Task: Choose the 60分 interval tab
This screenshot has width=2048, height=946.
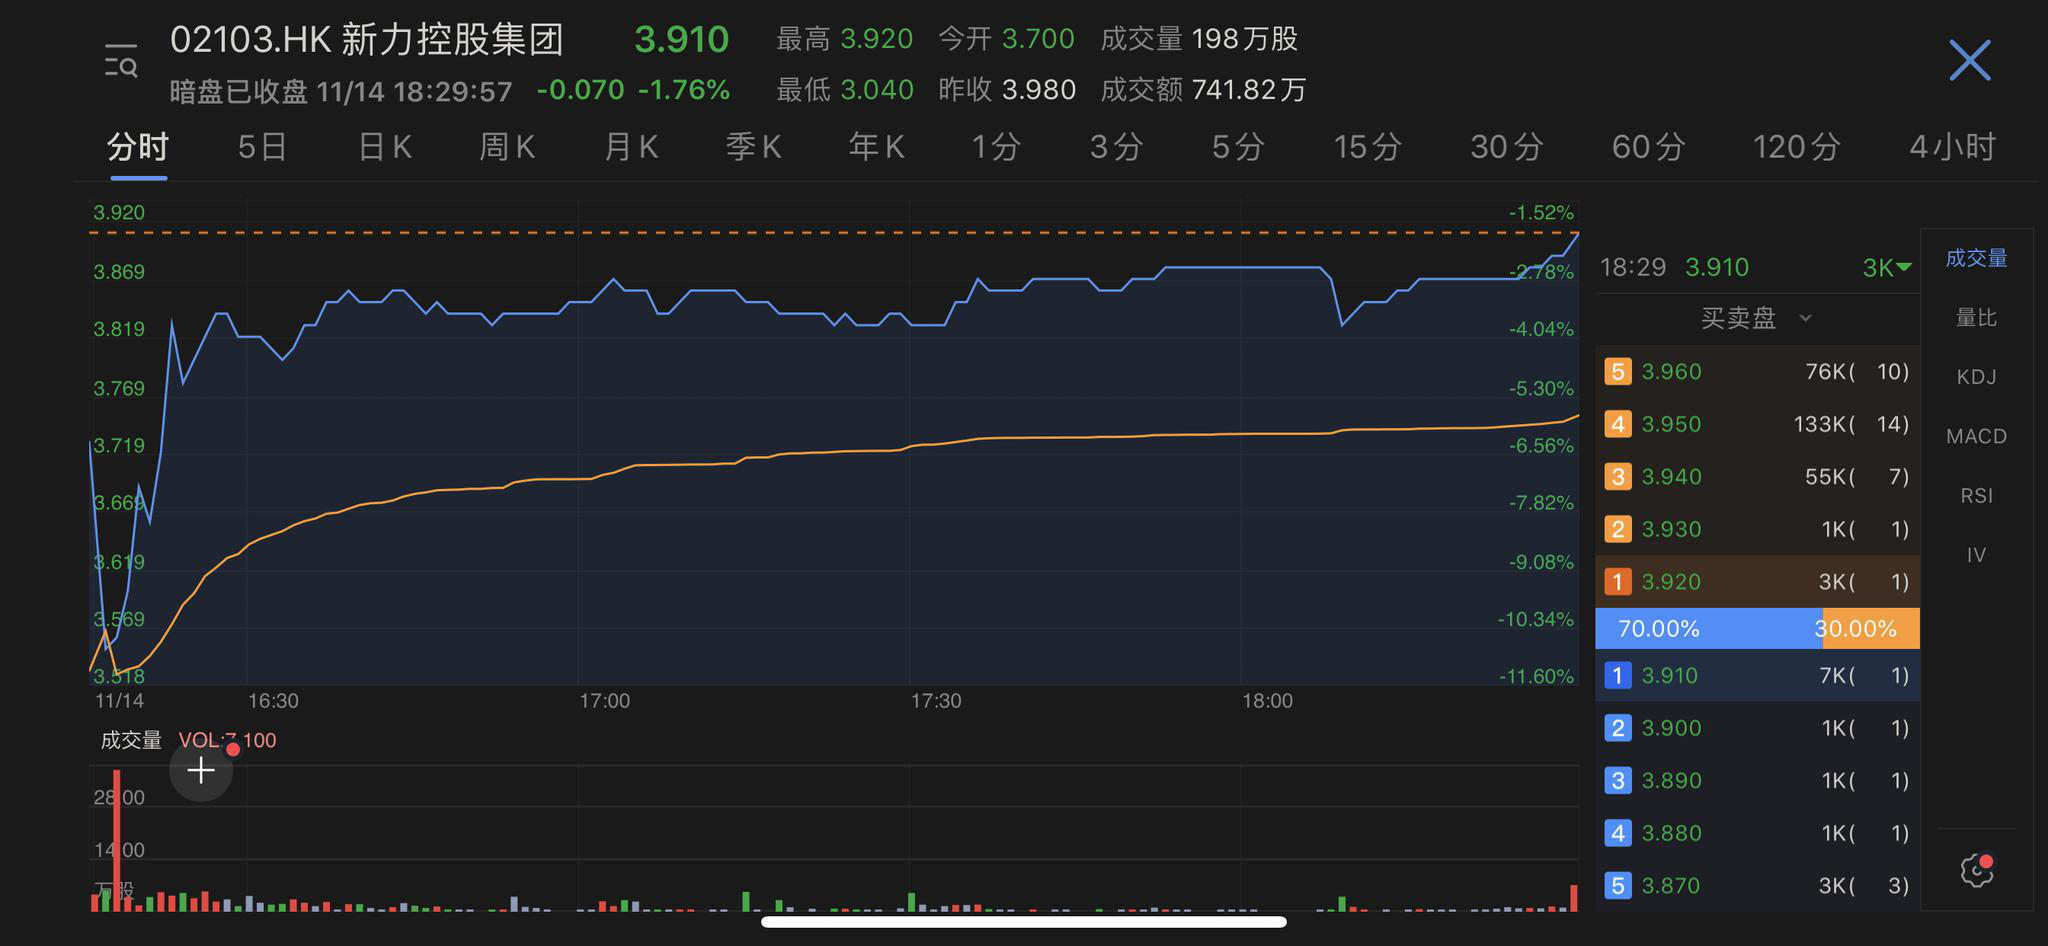Action: (1648, 148)
